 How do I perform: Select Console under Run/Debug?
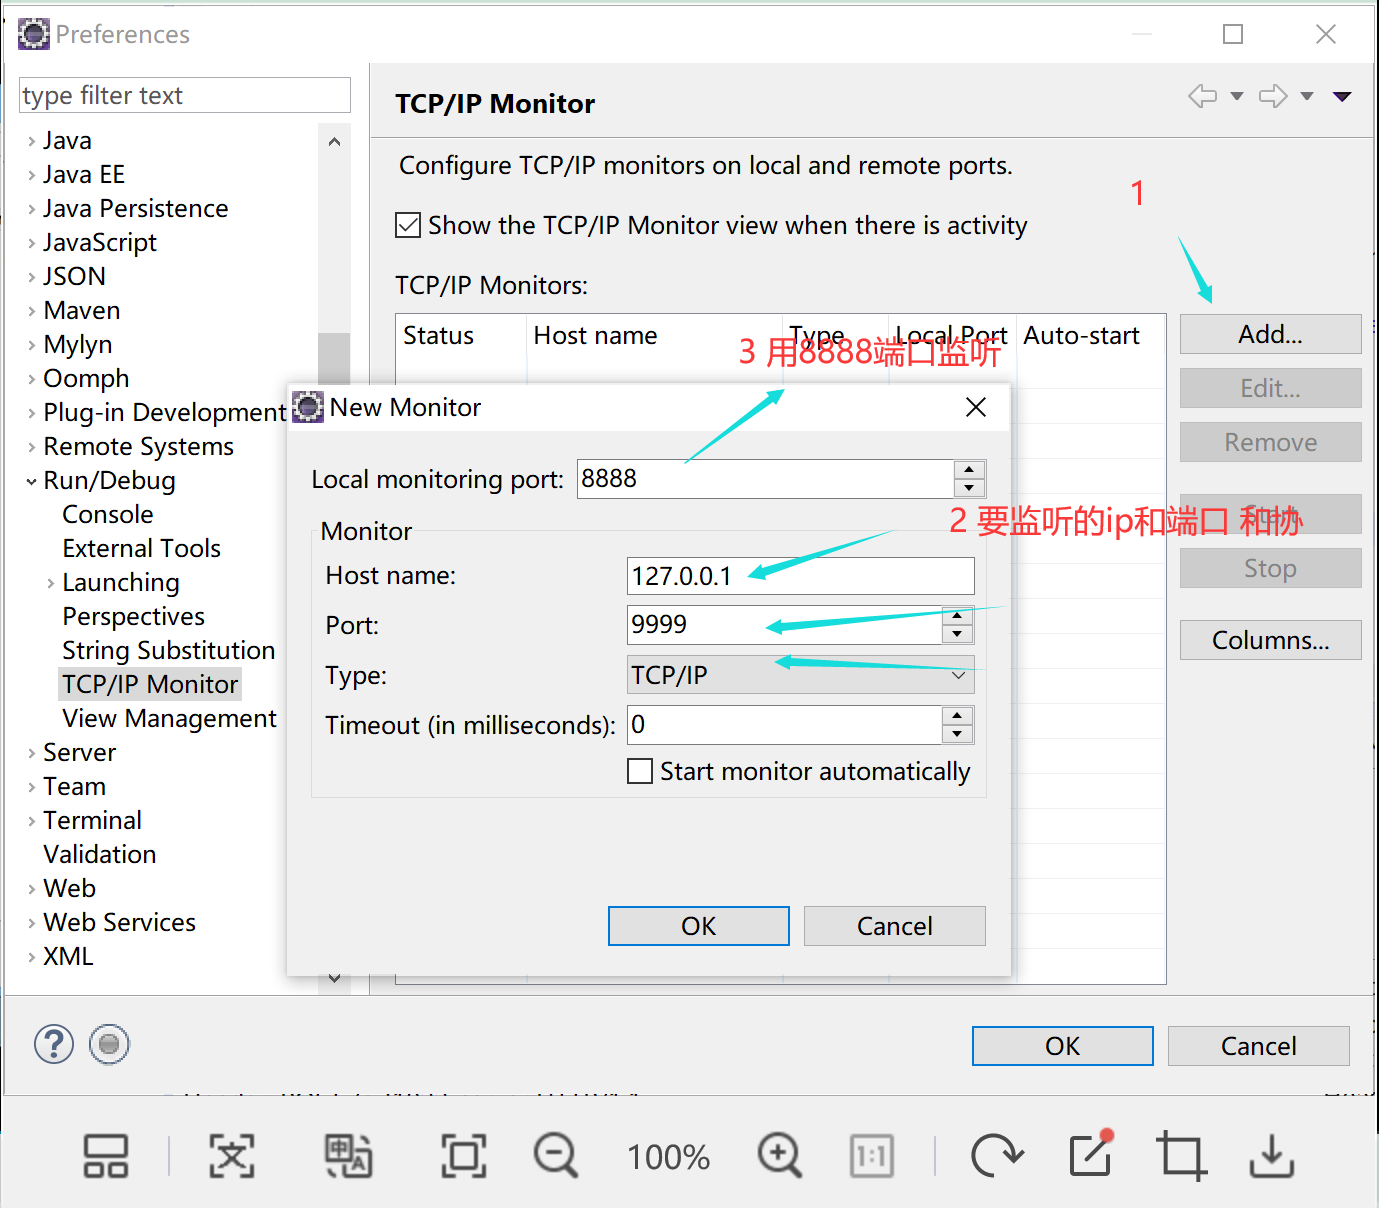click(108, 514)
